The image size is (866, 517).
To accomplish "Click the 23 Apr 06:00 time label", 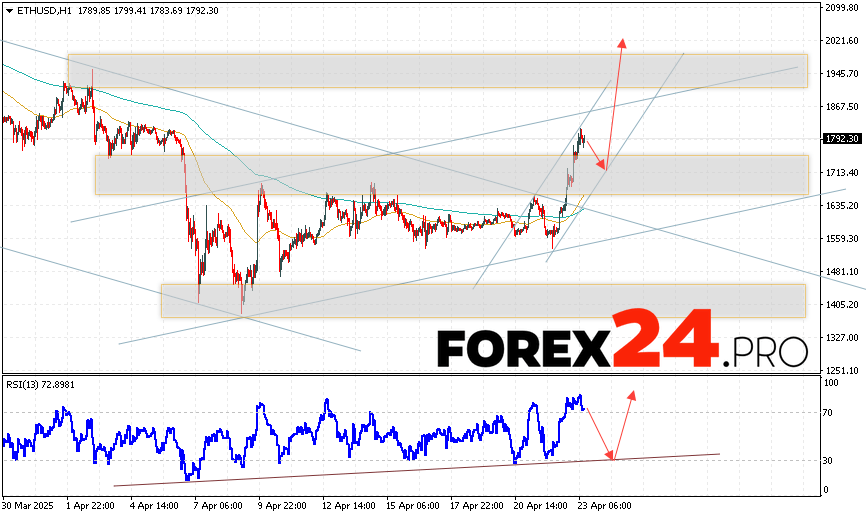I will click(604, 506).
